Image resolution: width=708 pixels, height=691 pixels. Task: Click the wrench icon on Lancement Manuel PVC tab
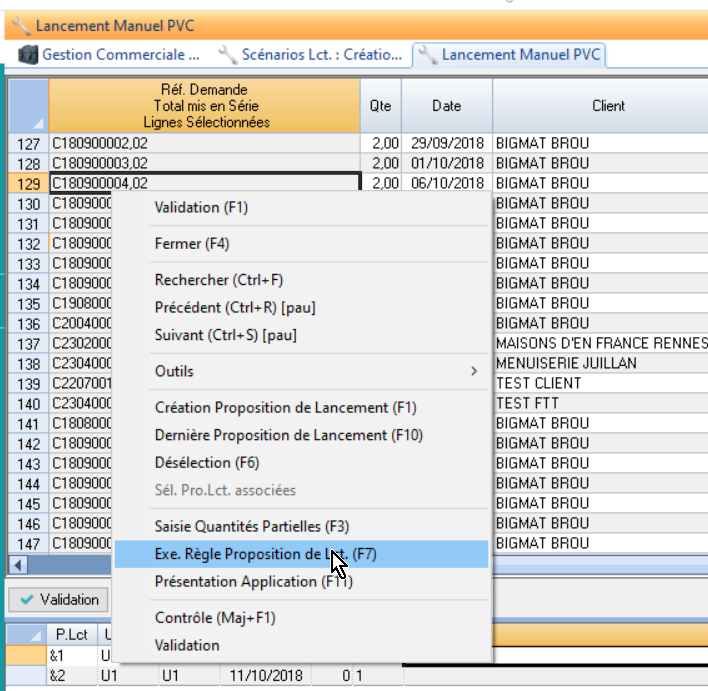[x=428, y=55]
